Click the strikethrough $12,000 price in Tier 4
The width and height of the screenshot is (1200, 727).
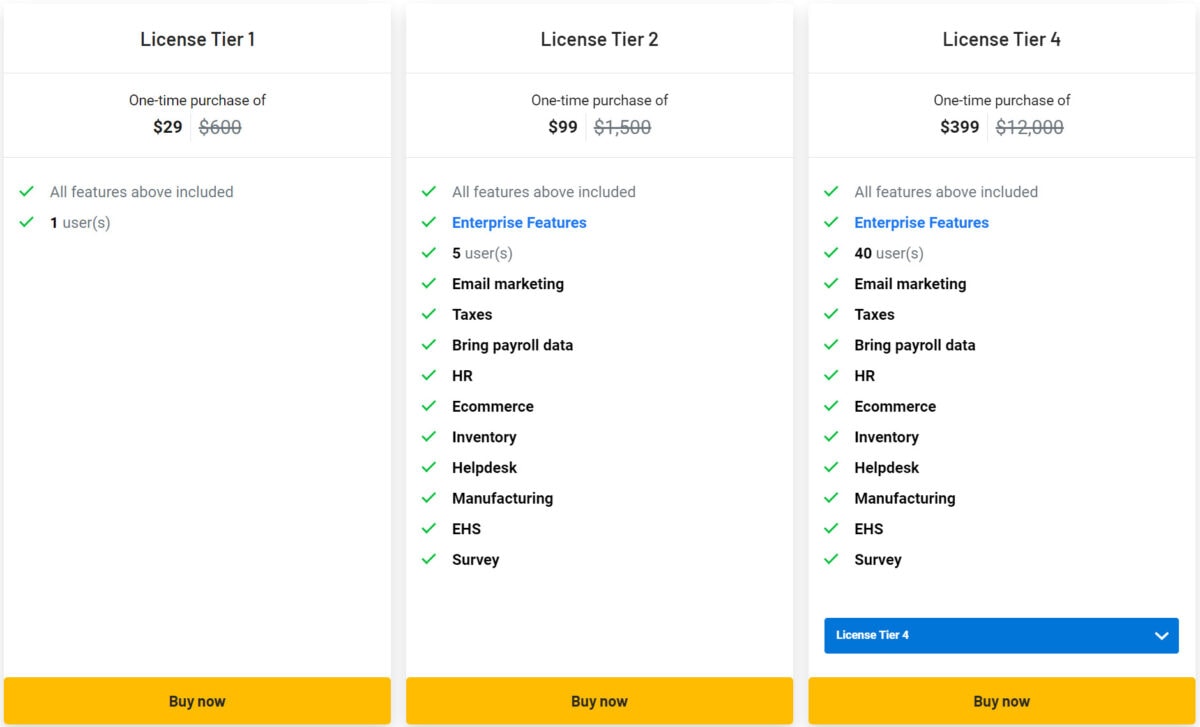[x=1029, y=127]
